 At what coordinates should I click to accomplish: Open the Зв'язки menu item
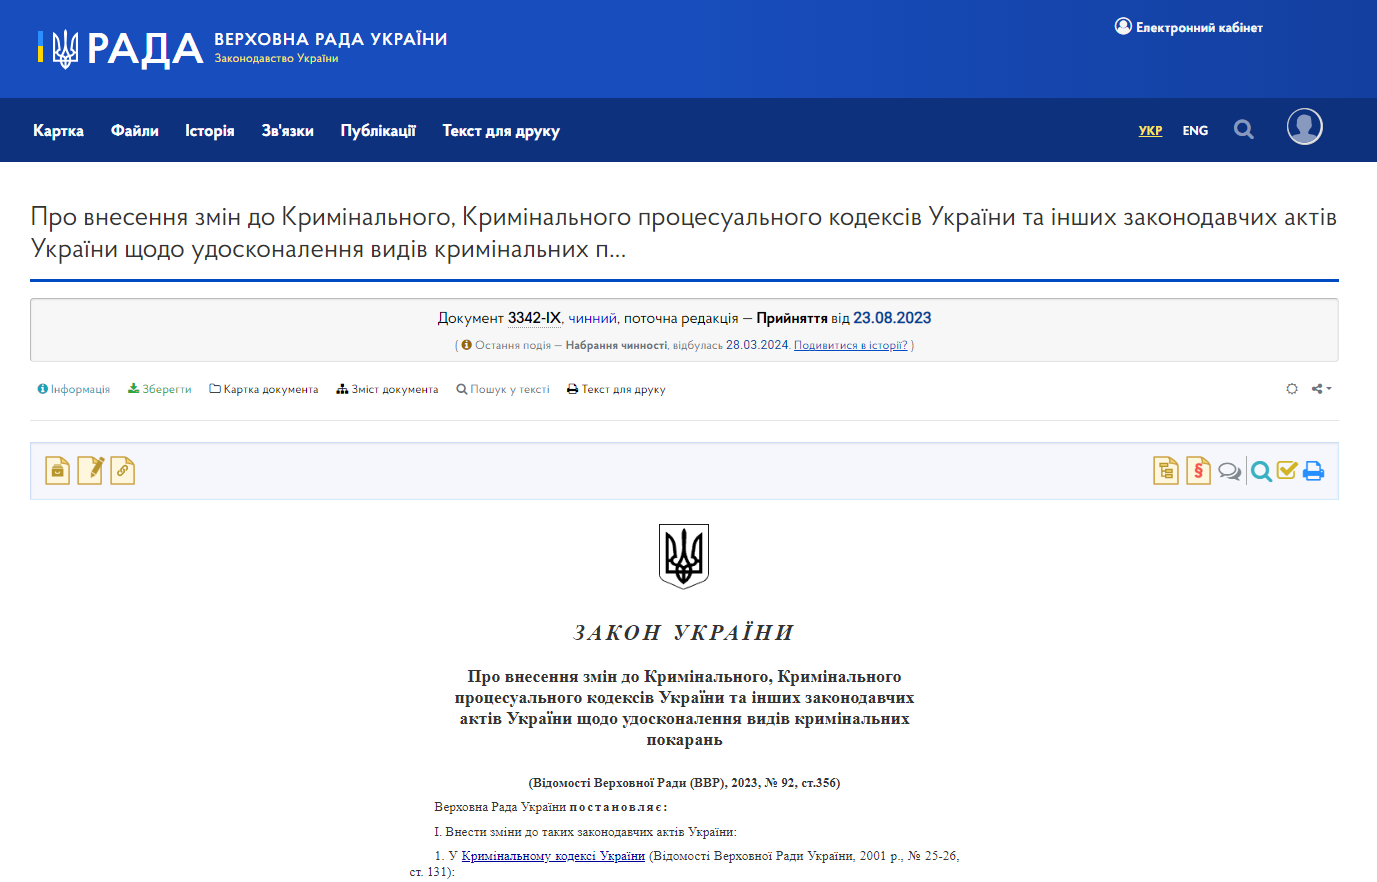(288, 131)
